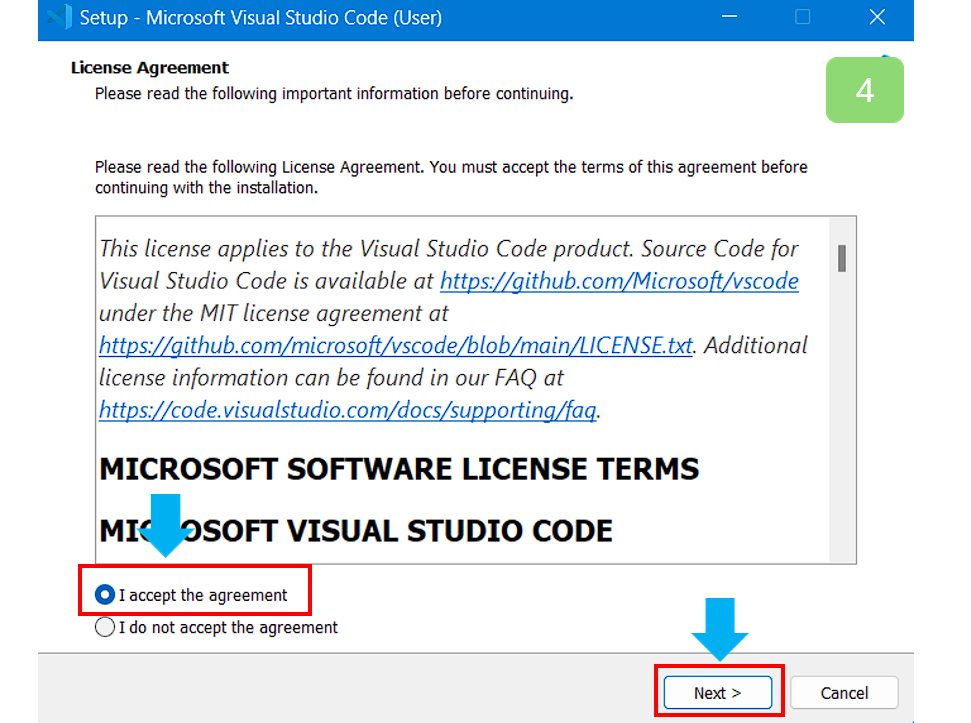Choose 'I do not accept the agreement' option
This screenshot has height=723, width=971.
click(x=105, y=627)
